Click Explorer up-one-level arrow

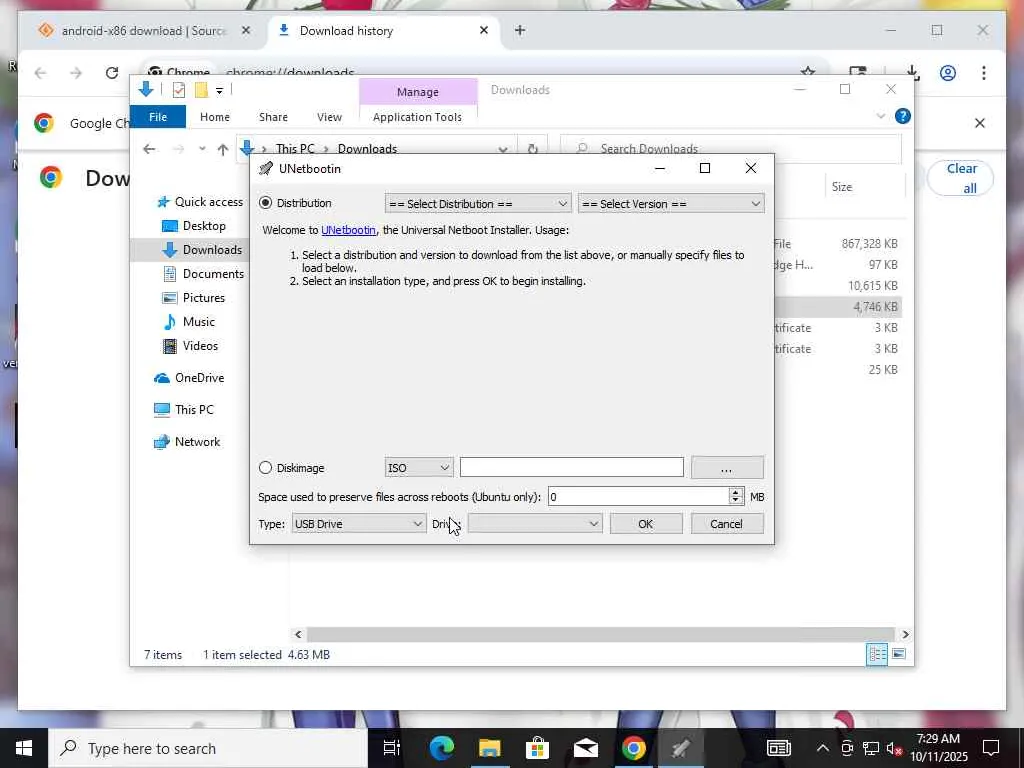[223, 150]
